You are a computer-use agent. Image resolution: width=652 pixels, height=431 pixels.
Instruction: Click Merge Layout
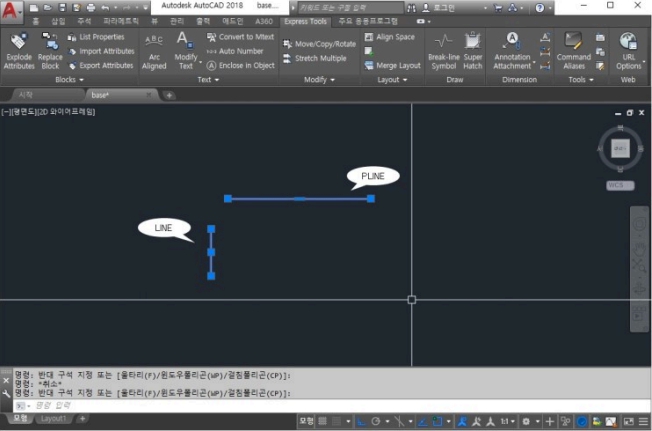tap(393, 65)
